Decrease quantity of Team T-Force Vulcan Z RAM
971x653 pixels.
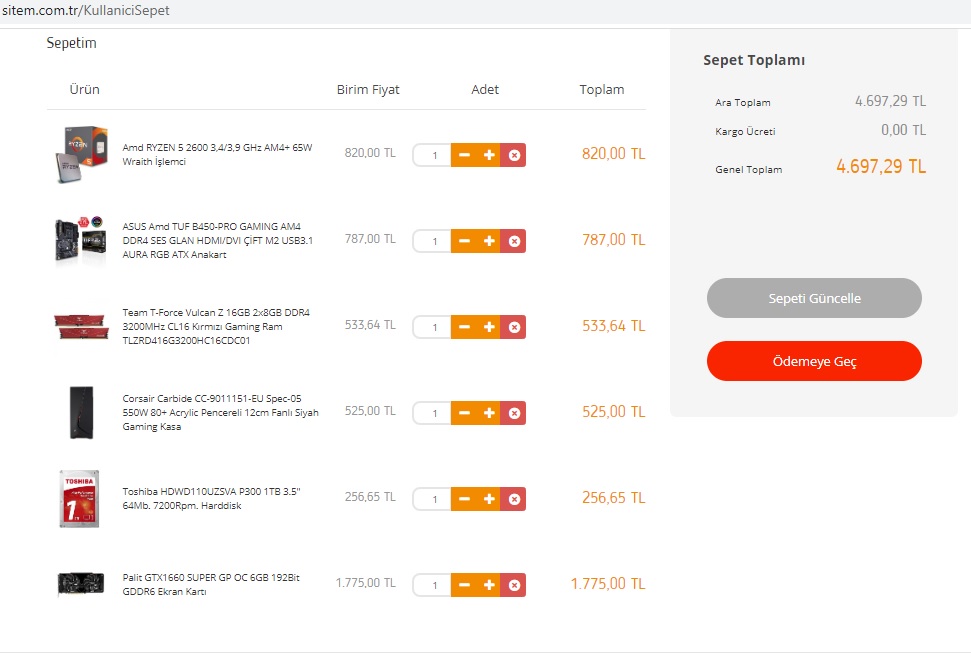[464, 327]
